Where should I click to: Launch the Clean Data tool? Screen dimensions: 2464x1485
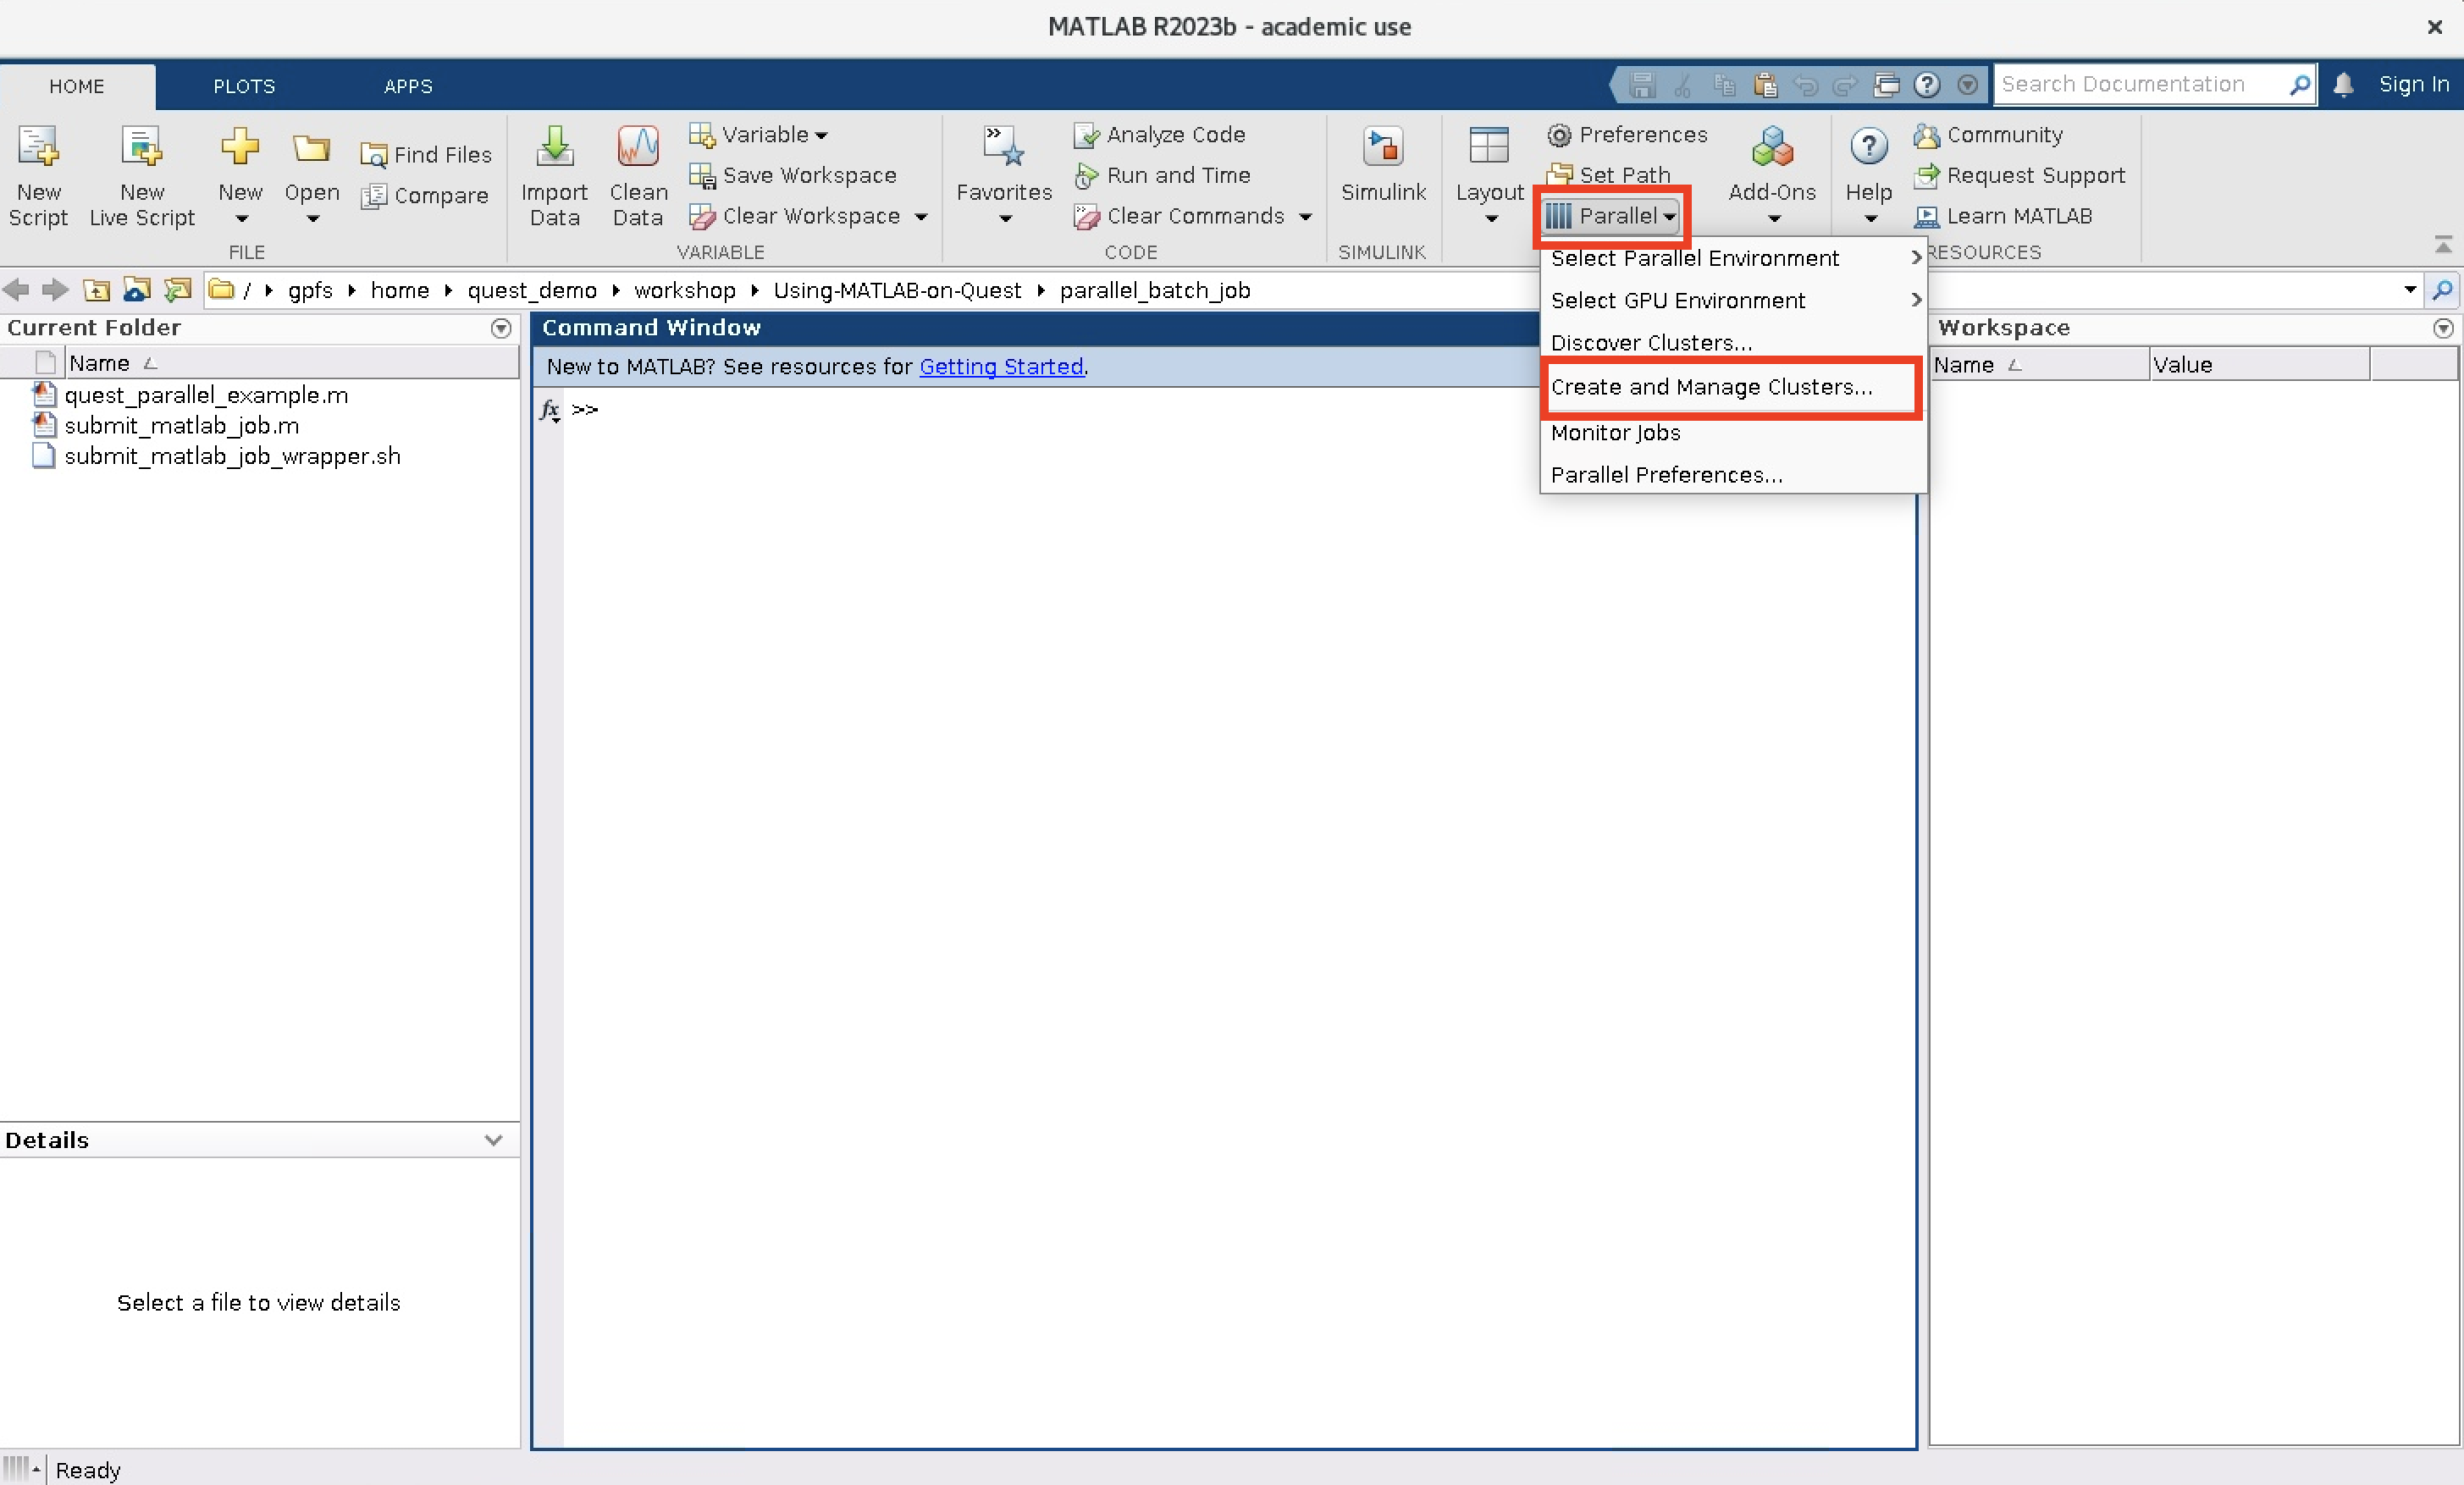coord(638,175)
